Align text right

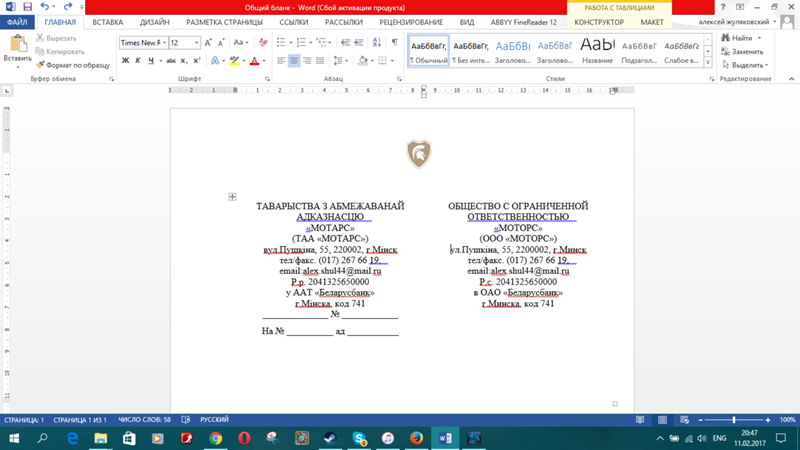(307, 61)
